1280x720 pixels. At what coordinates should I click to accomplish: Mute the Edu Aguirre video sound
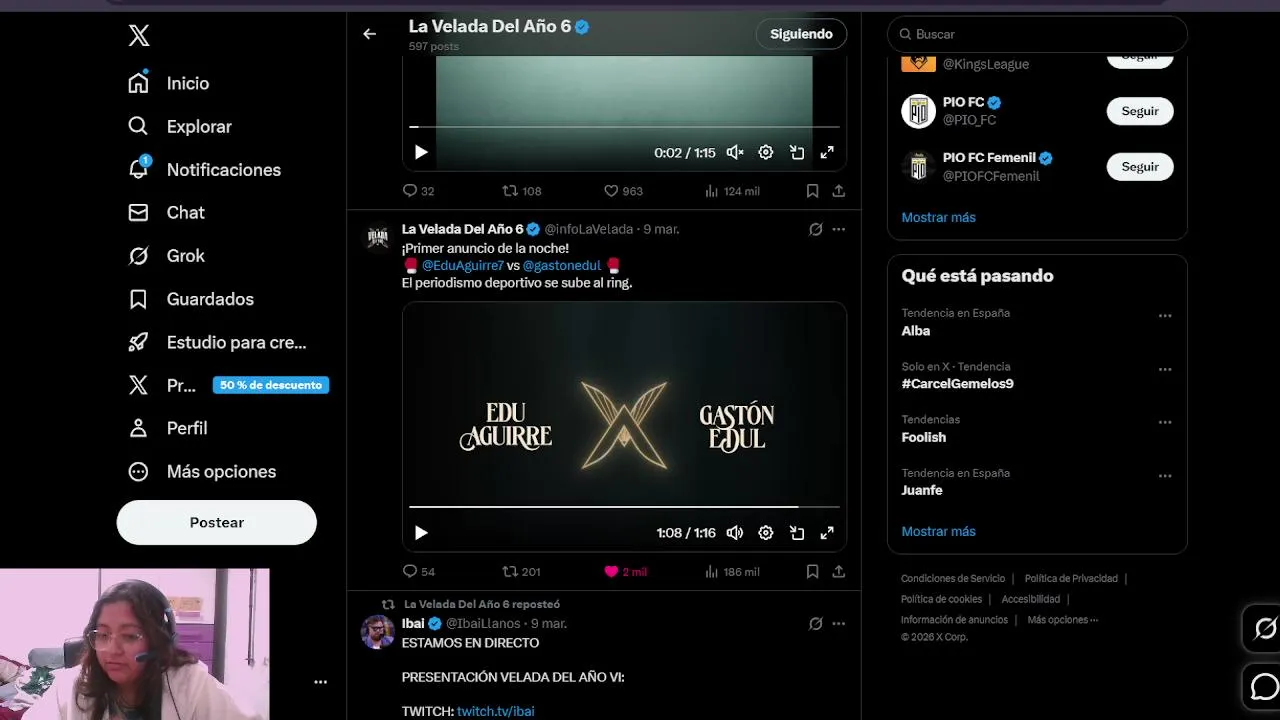pos(735,533)
